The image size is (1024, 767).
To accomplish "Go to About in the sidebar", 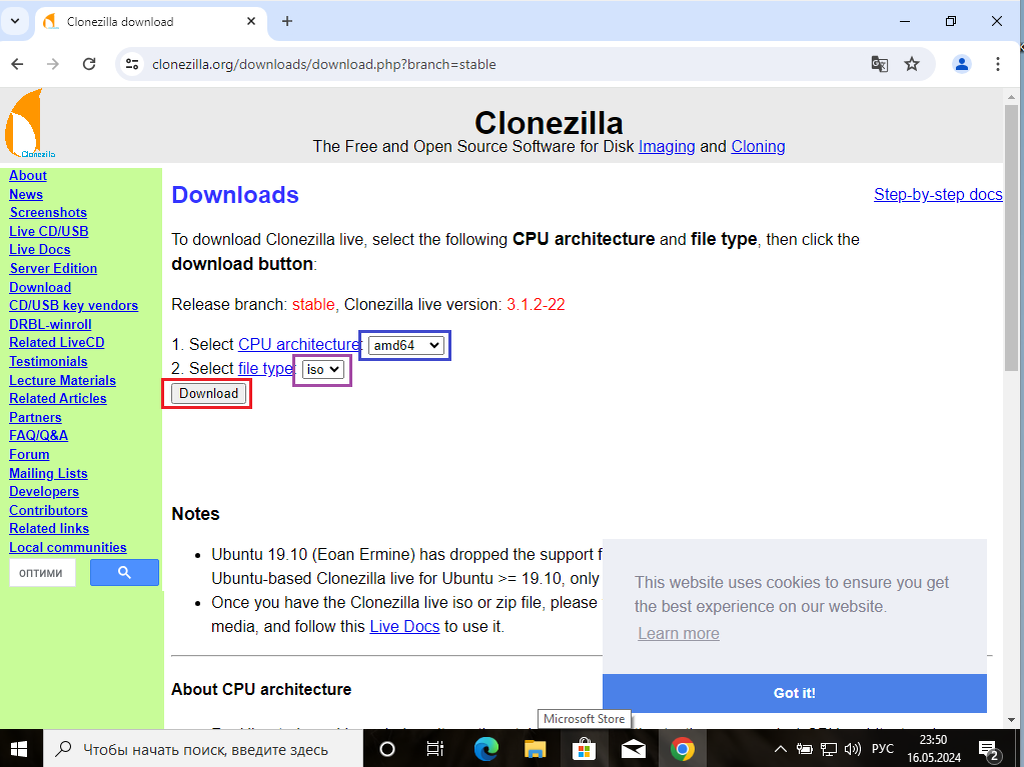I will coord(28,176).
